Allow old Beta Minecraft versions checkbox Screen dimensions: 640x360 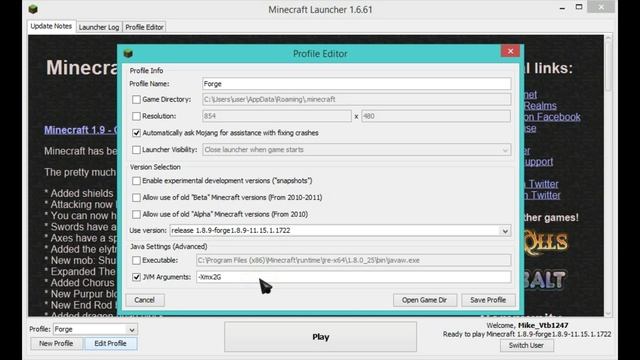coord(136,198)
